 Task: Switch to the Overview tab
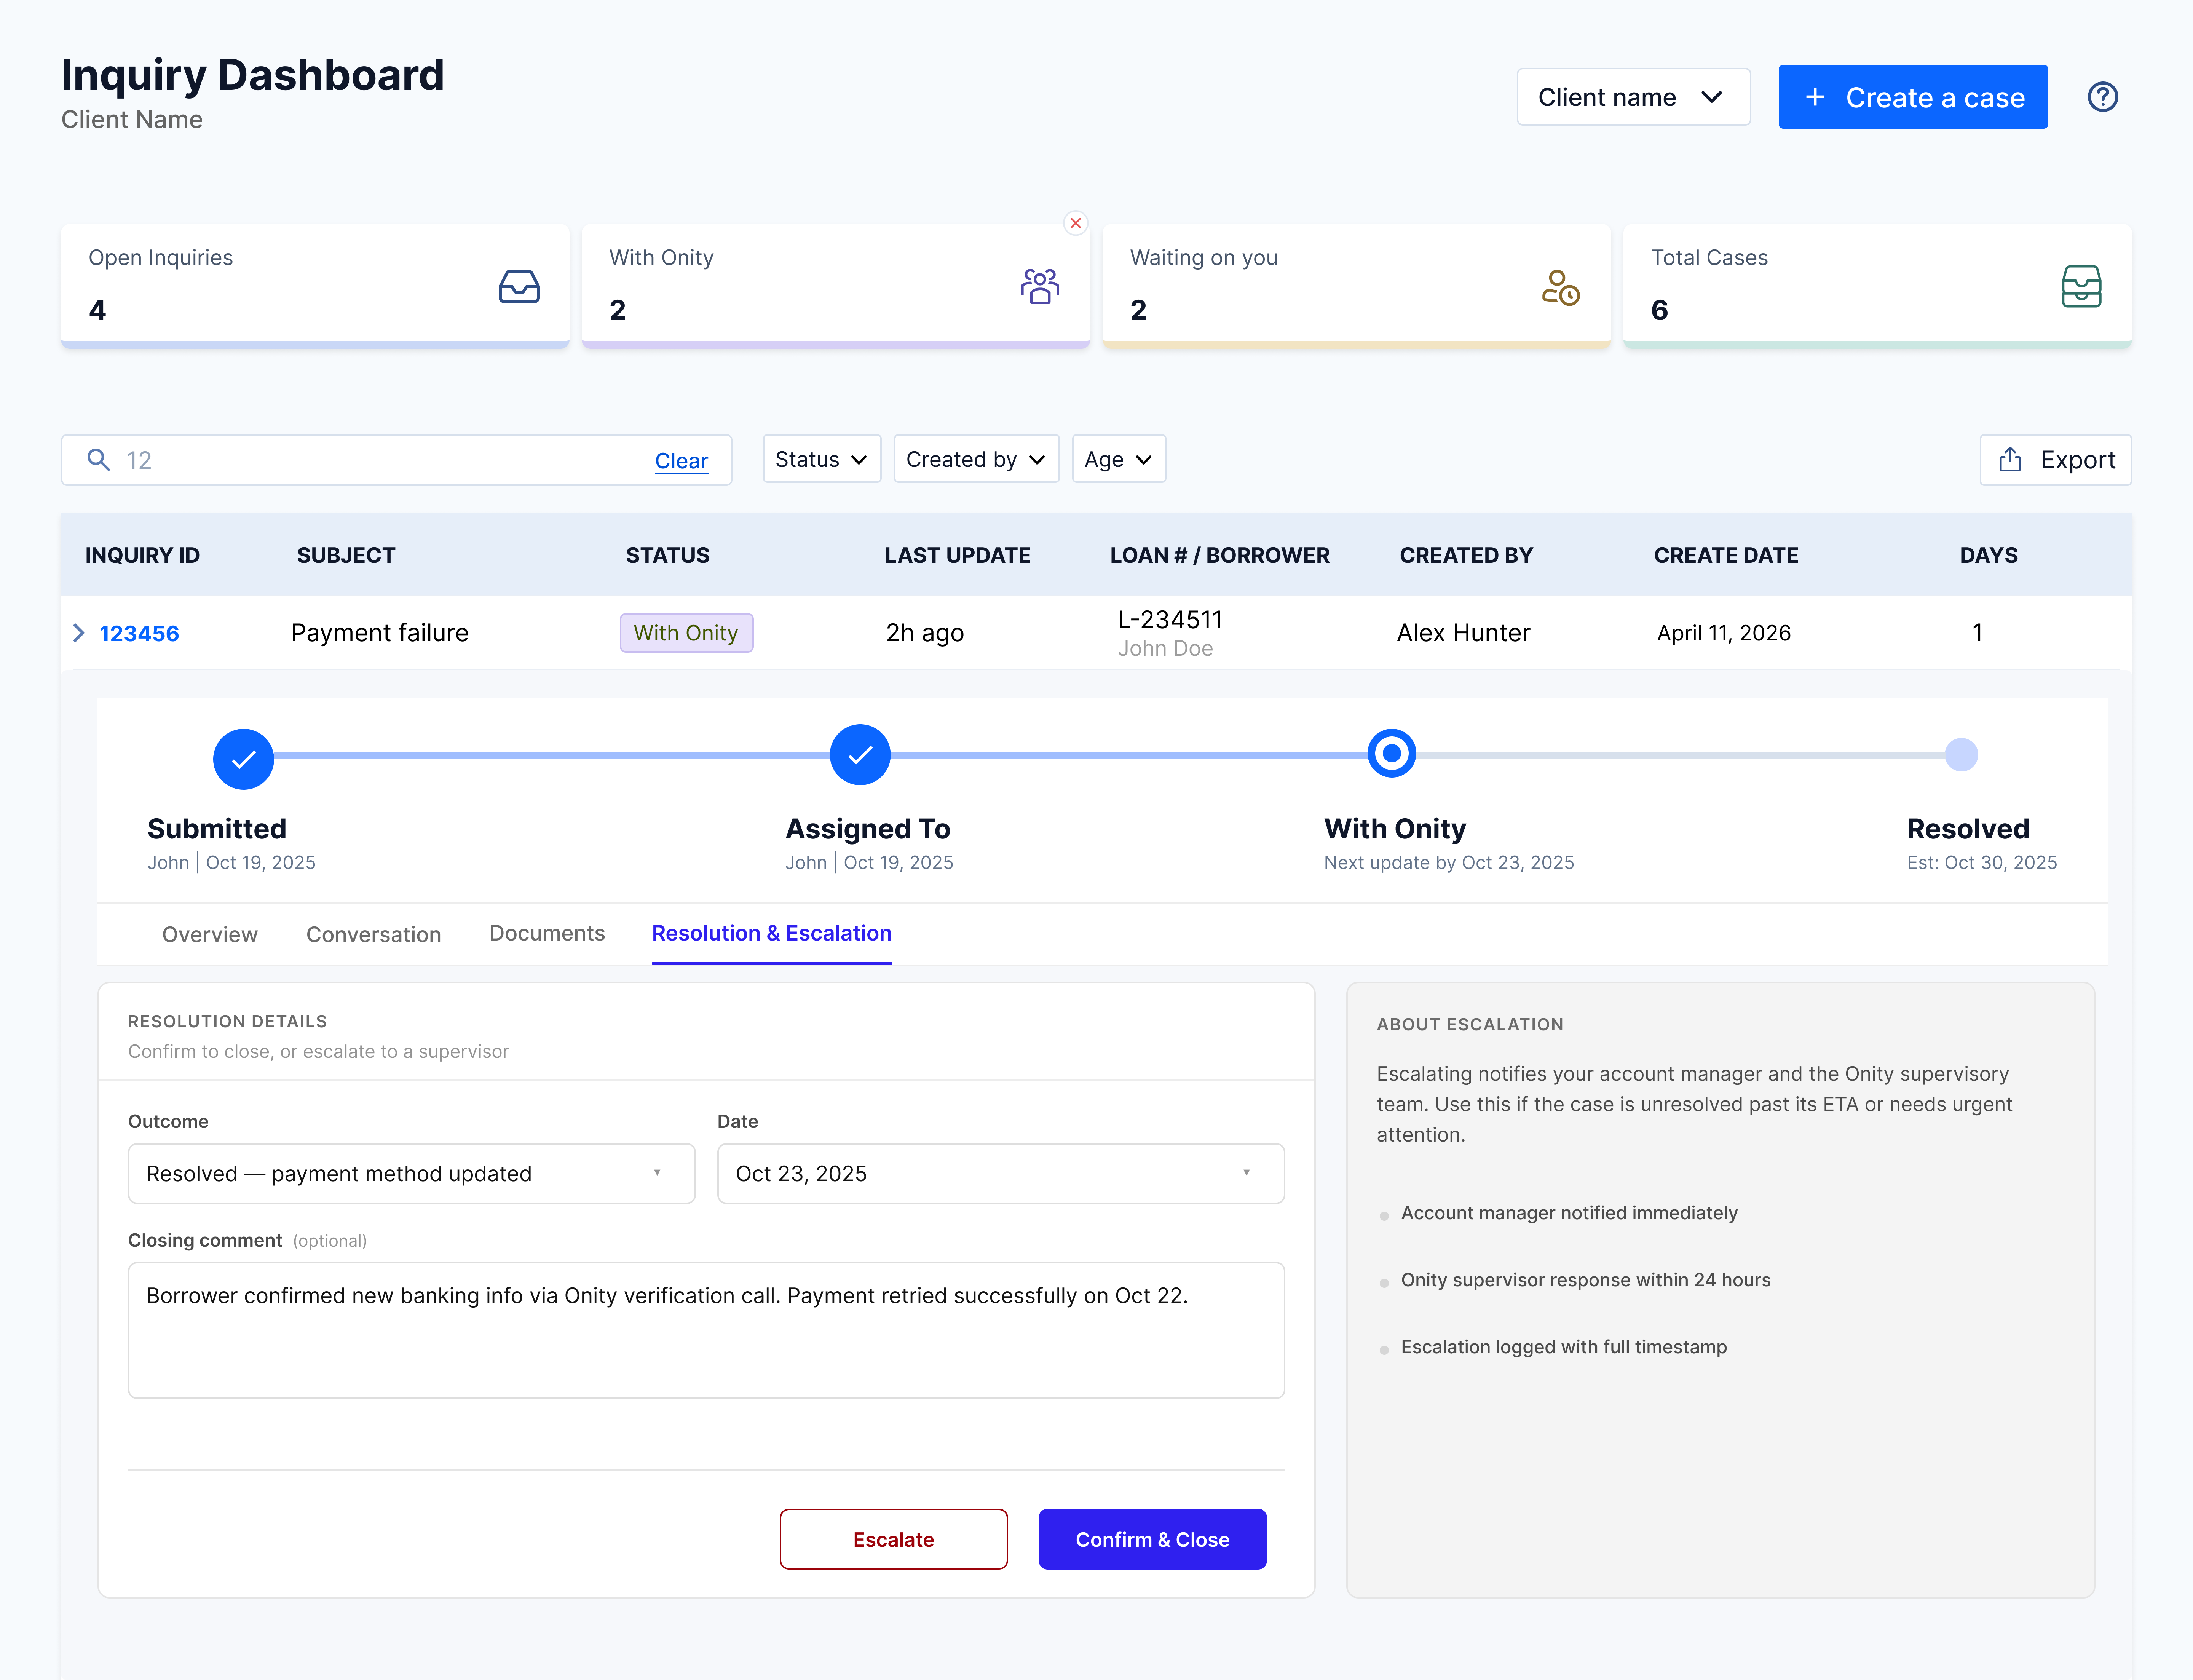click(210, 934)
